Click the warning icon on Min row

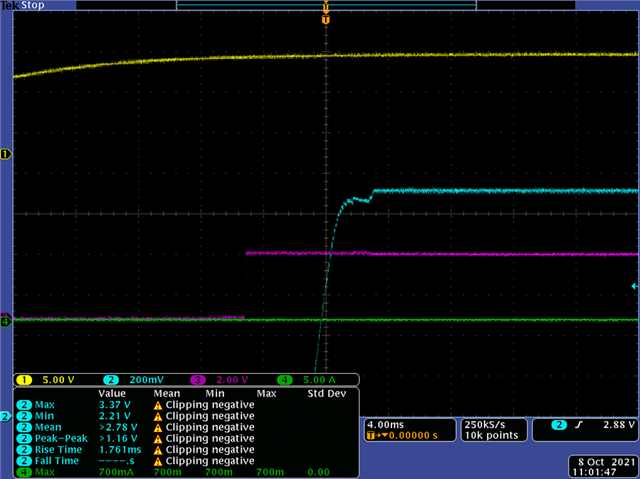[158, 417]
